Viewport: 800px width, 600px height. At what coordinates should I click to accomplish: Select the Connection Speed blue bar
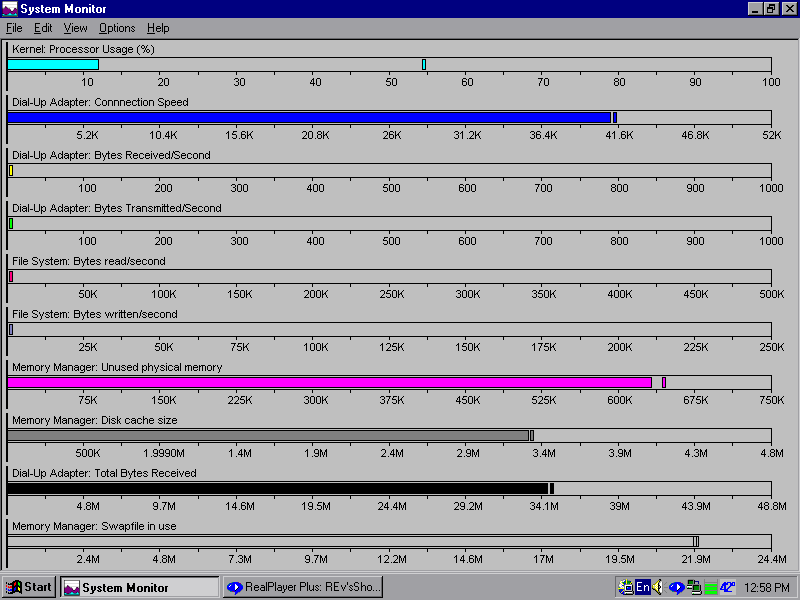pyautogui.click(x=308, y=117)
